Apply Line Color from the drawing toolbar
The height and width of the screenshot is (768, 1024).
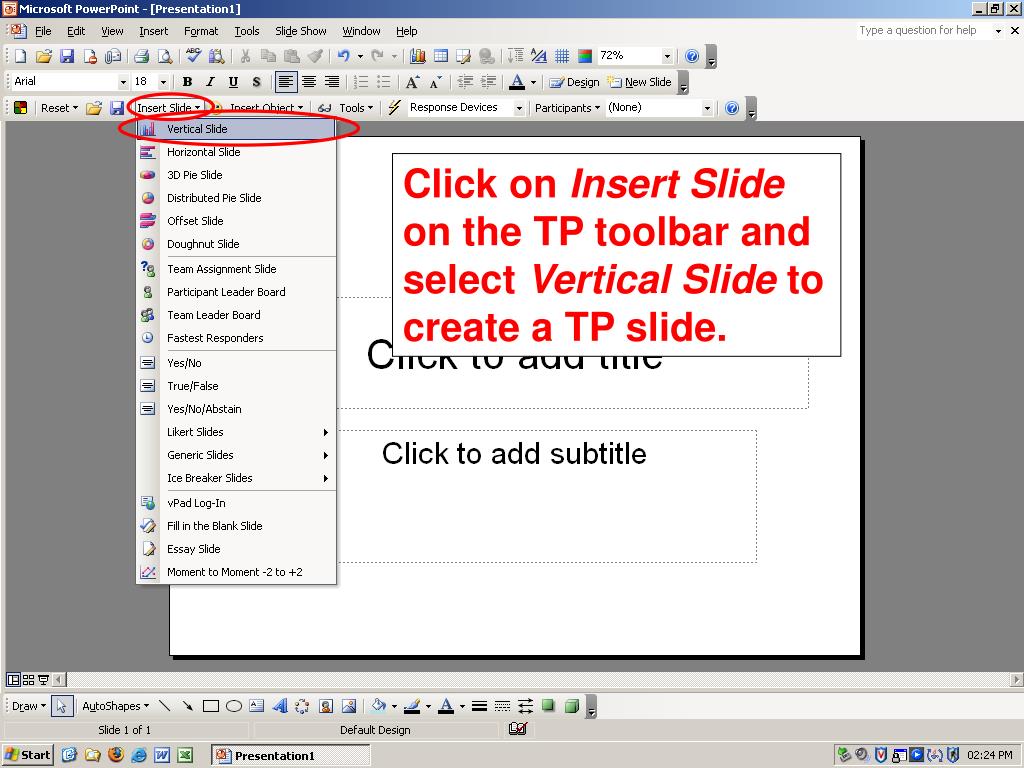(x=412, y=706)
